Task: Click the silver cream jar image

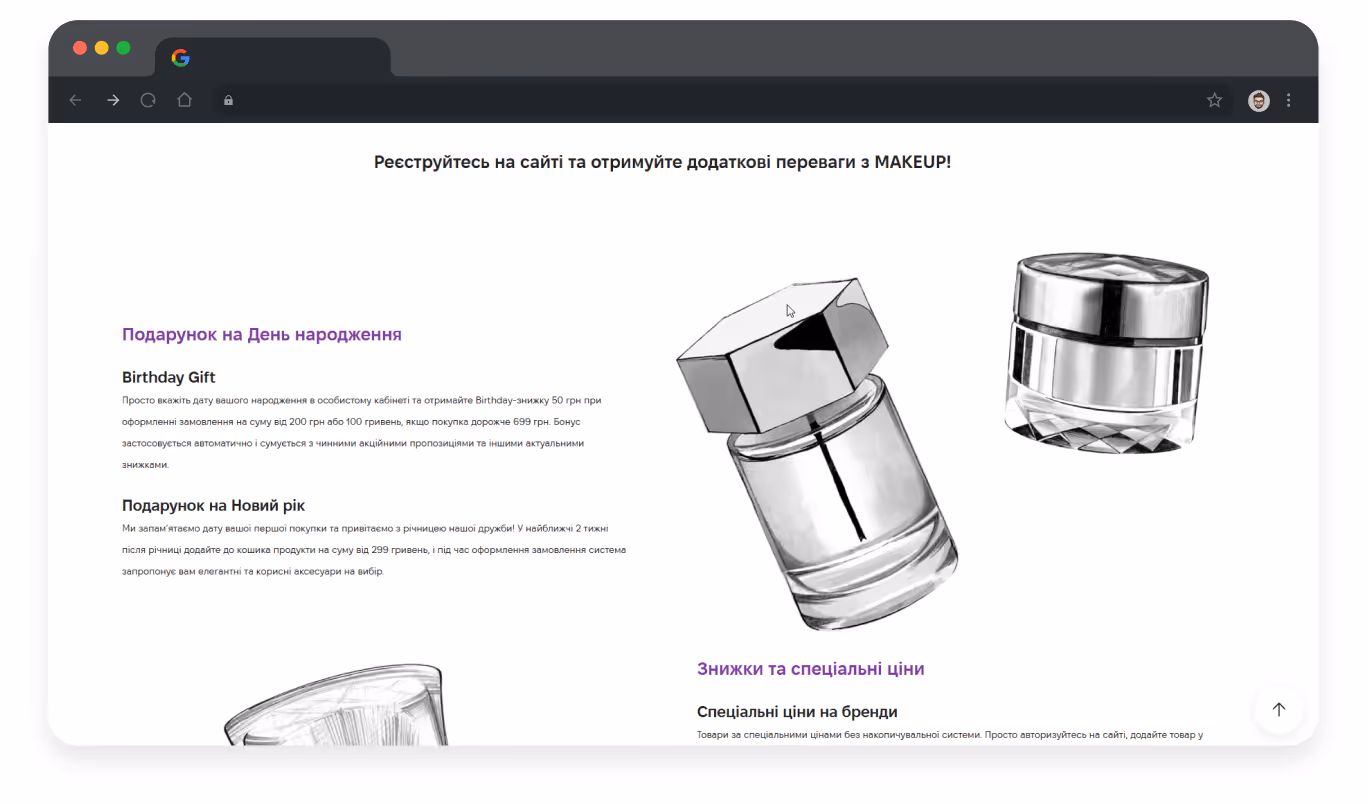Action: 1106,351
